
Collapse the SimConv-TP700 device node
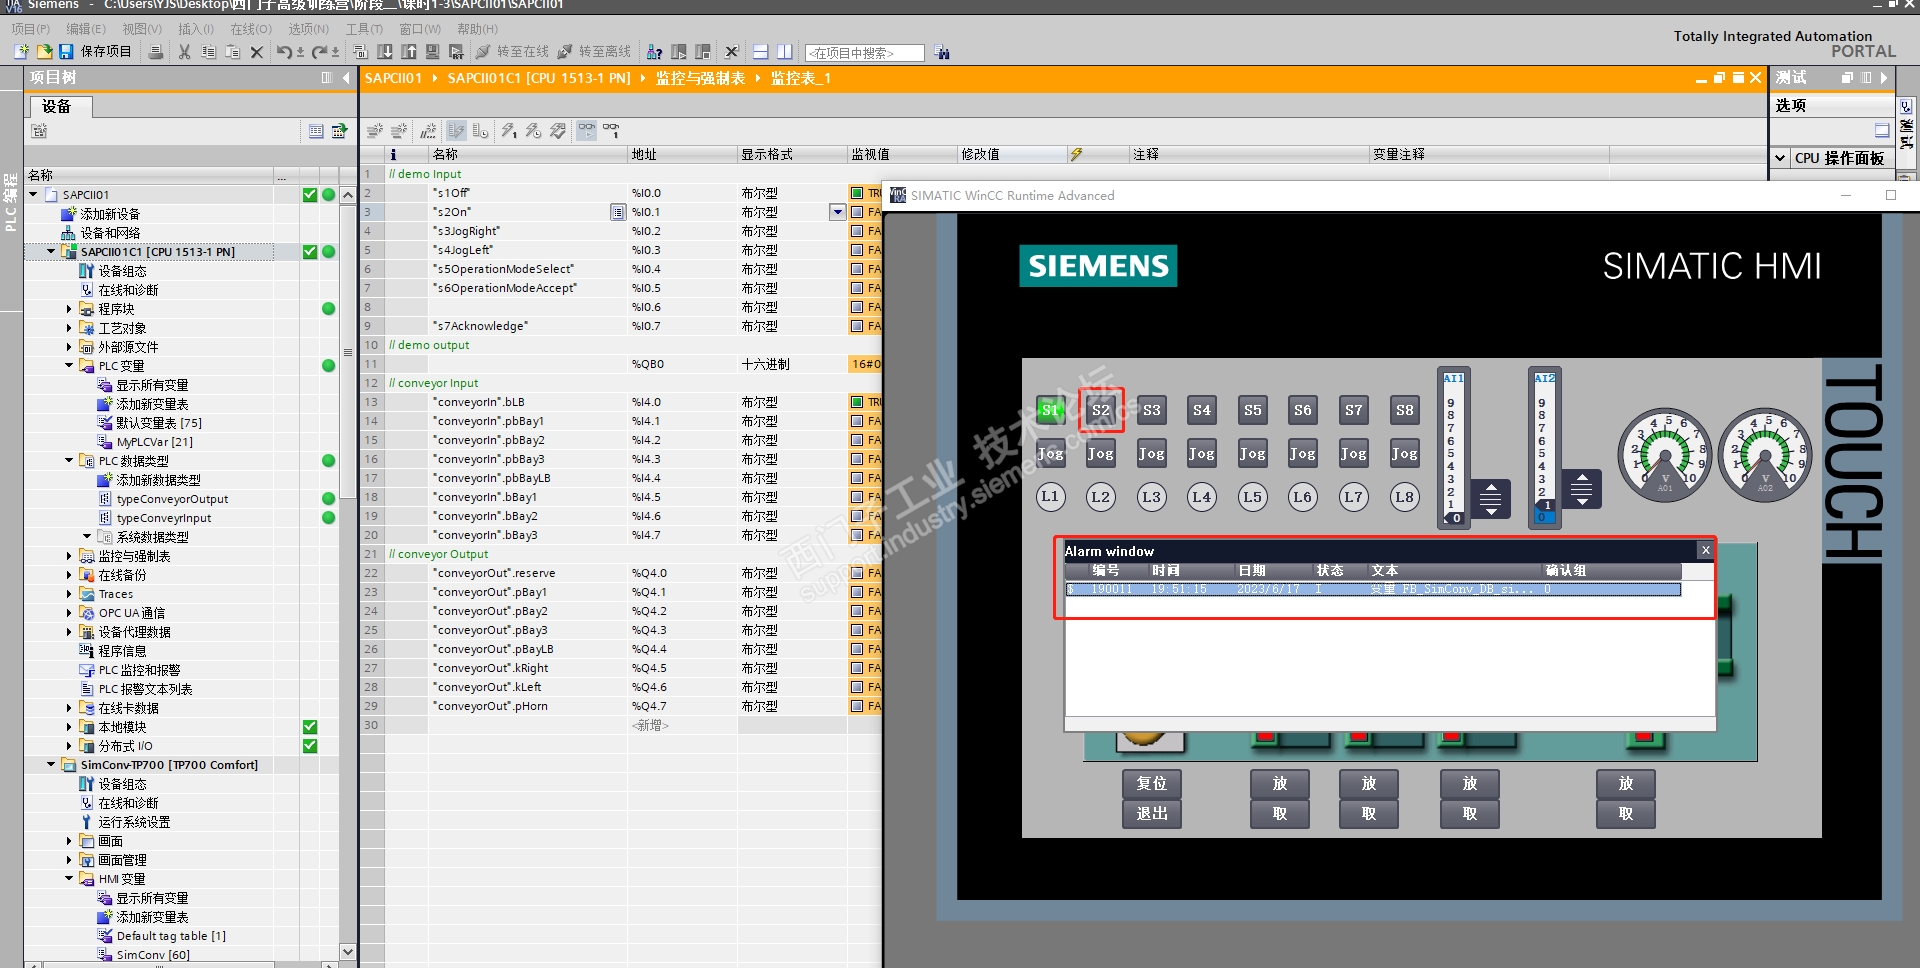coord(51,765)
